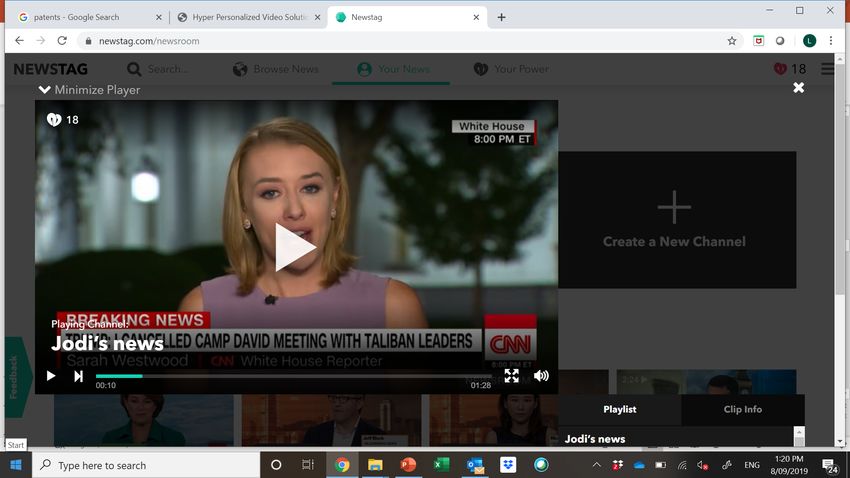Switch to patents - Google Search tab
This screenshot has height=478, width=850.
click(x=90, y=17)
